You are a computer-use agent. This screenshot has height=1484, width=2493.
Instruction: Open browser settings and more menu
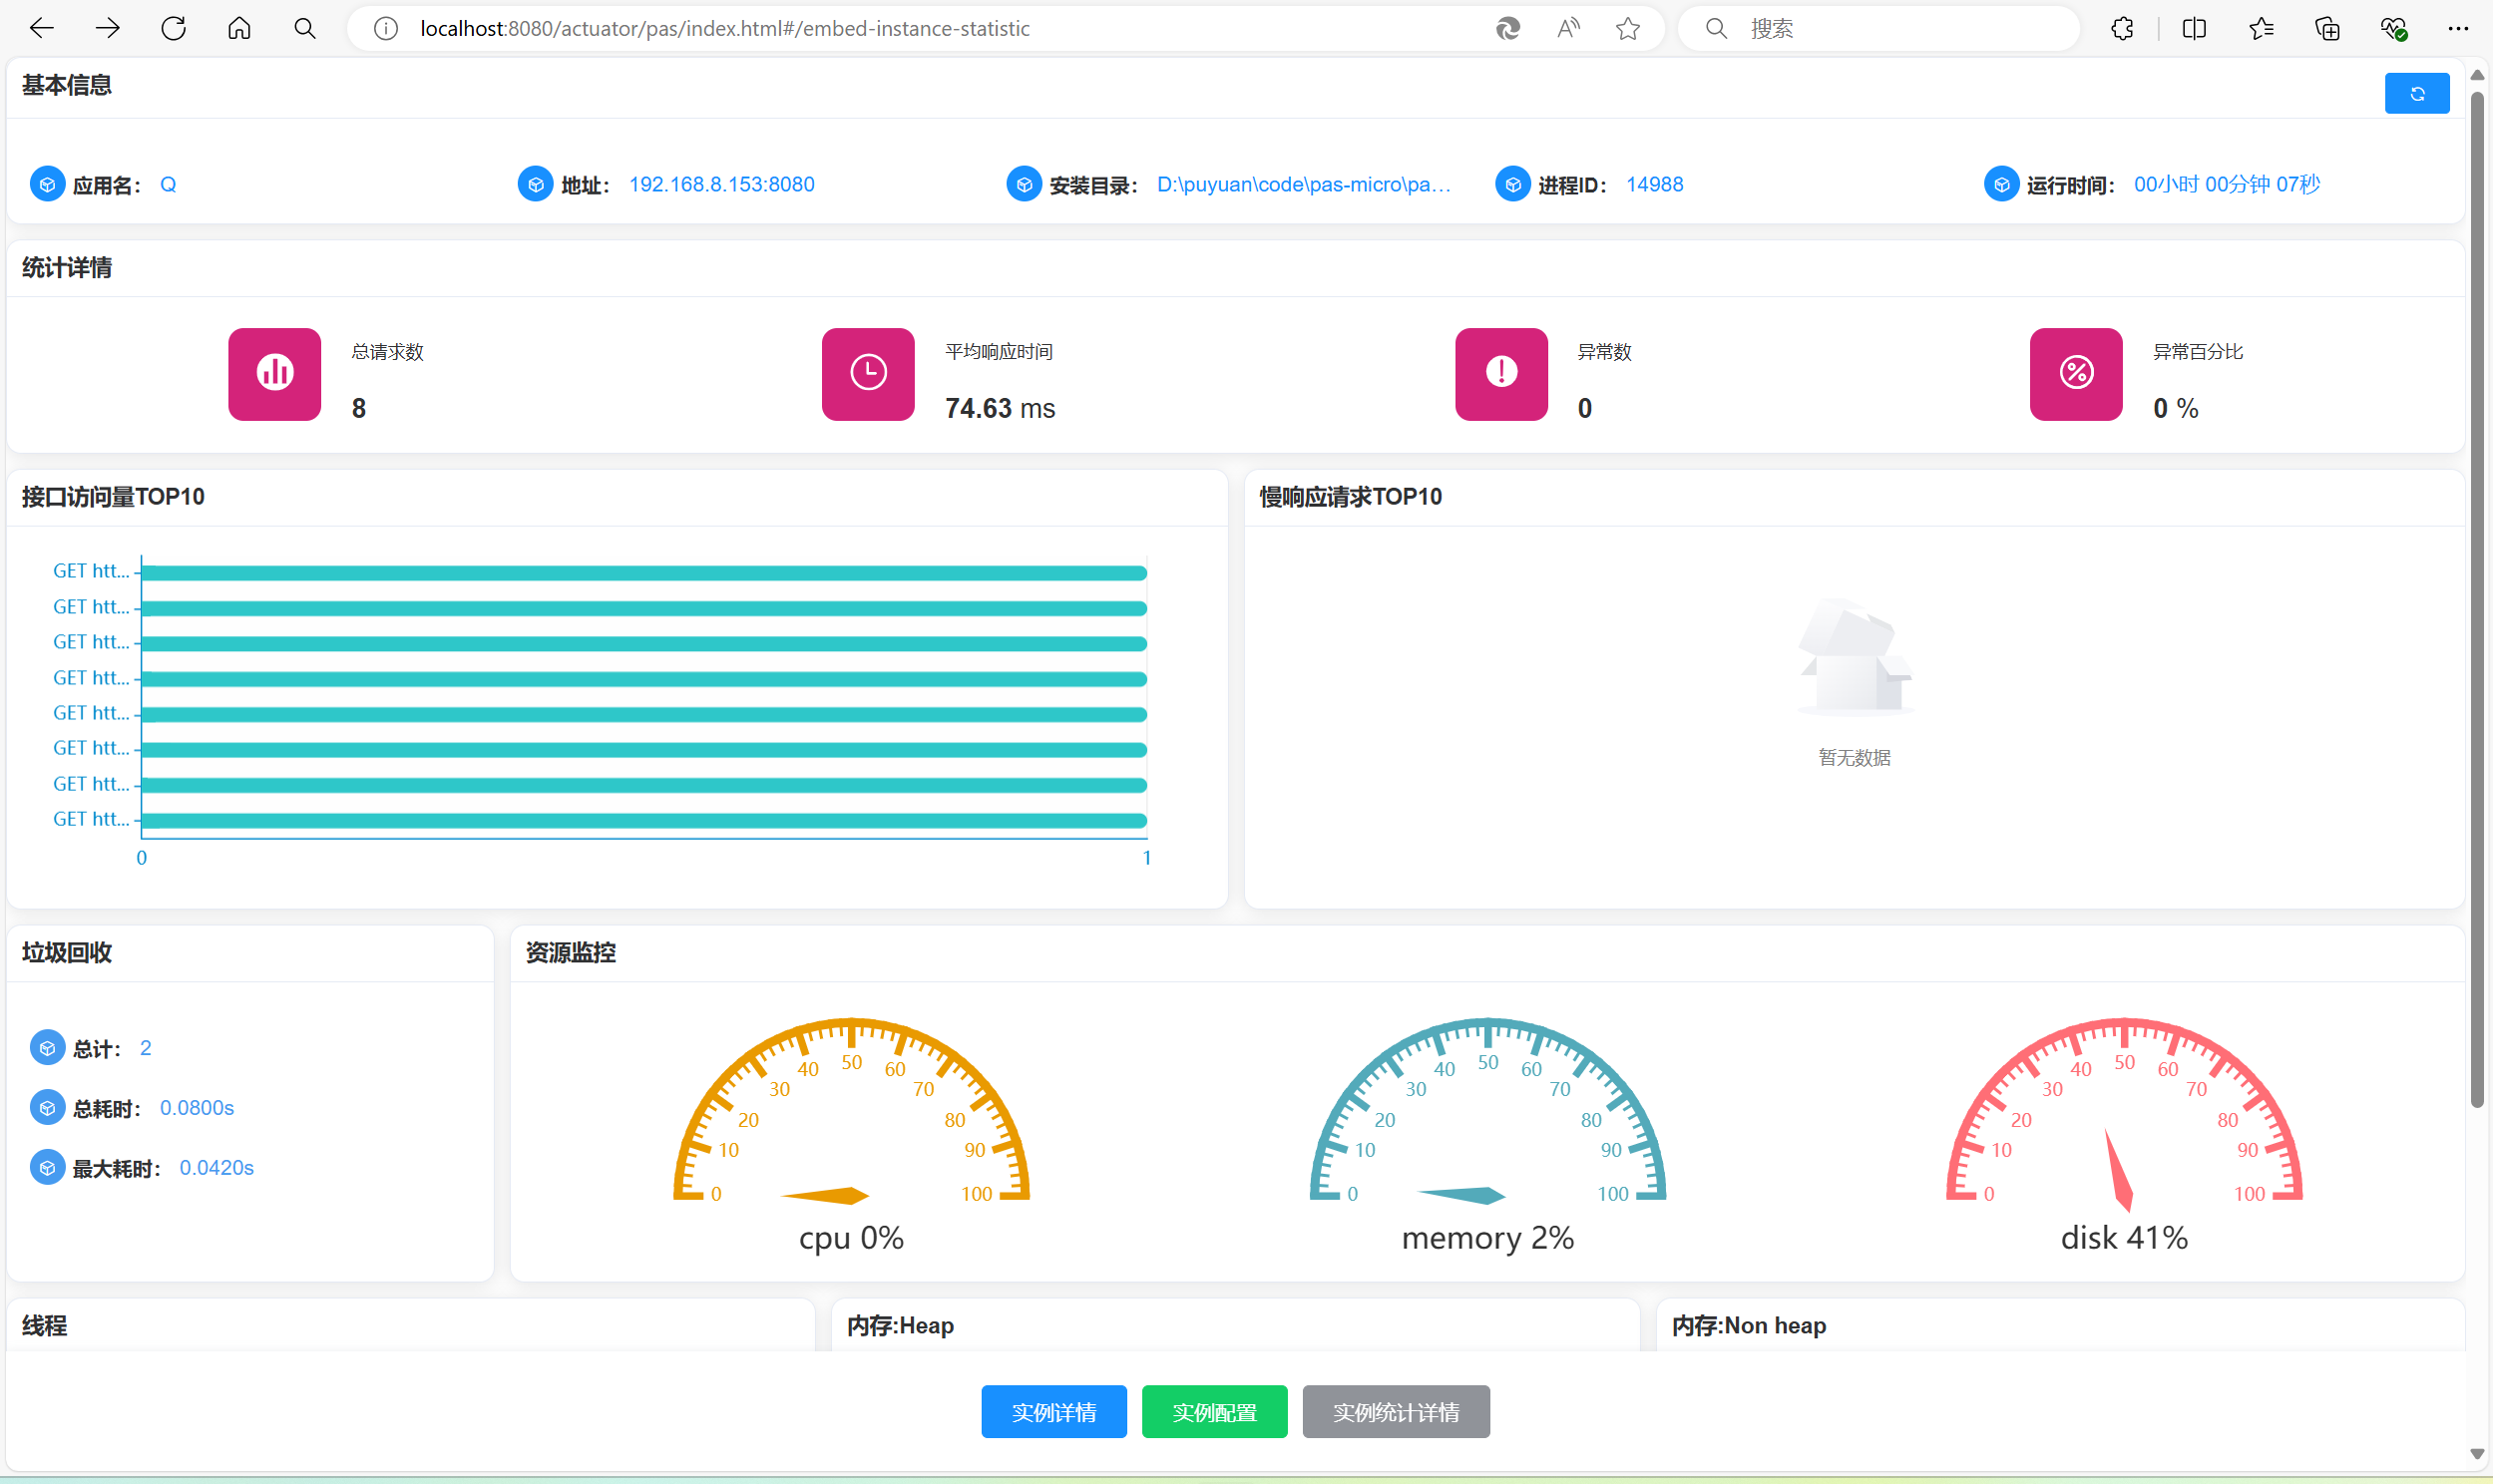[2458, 28]
